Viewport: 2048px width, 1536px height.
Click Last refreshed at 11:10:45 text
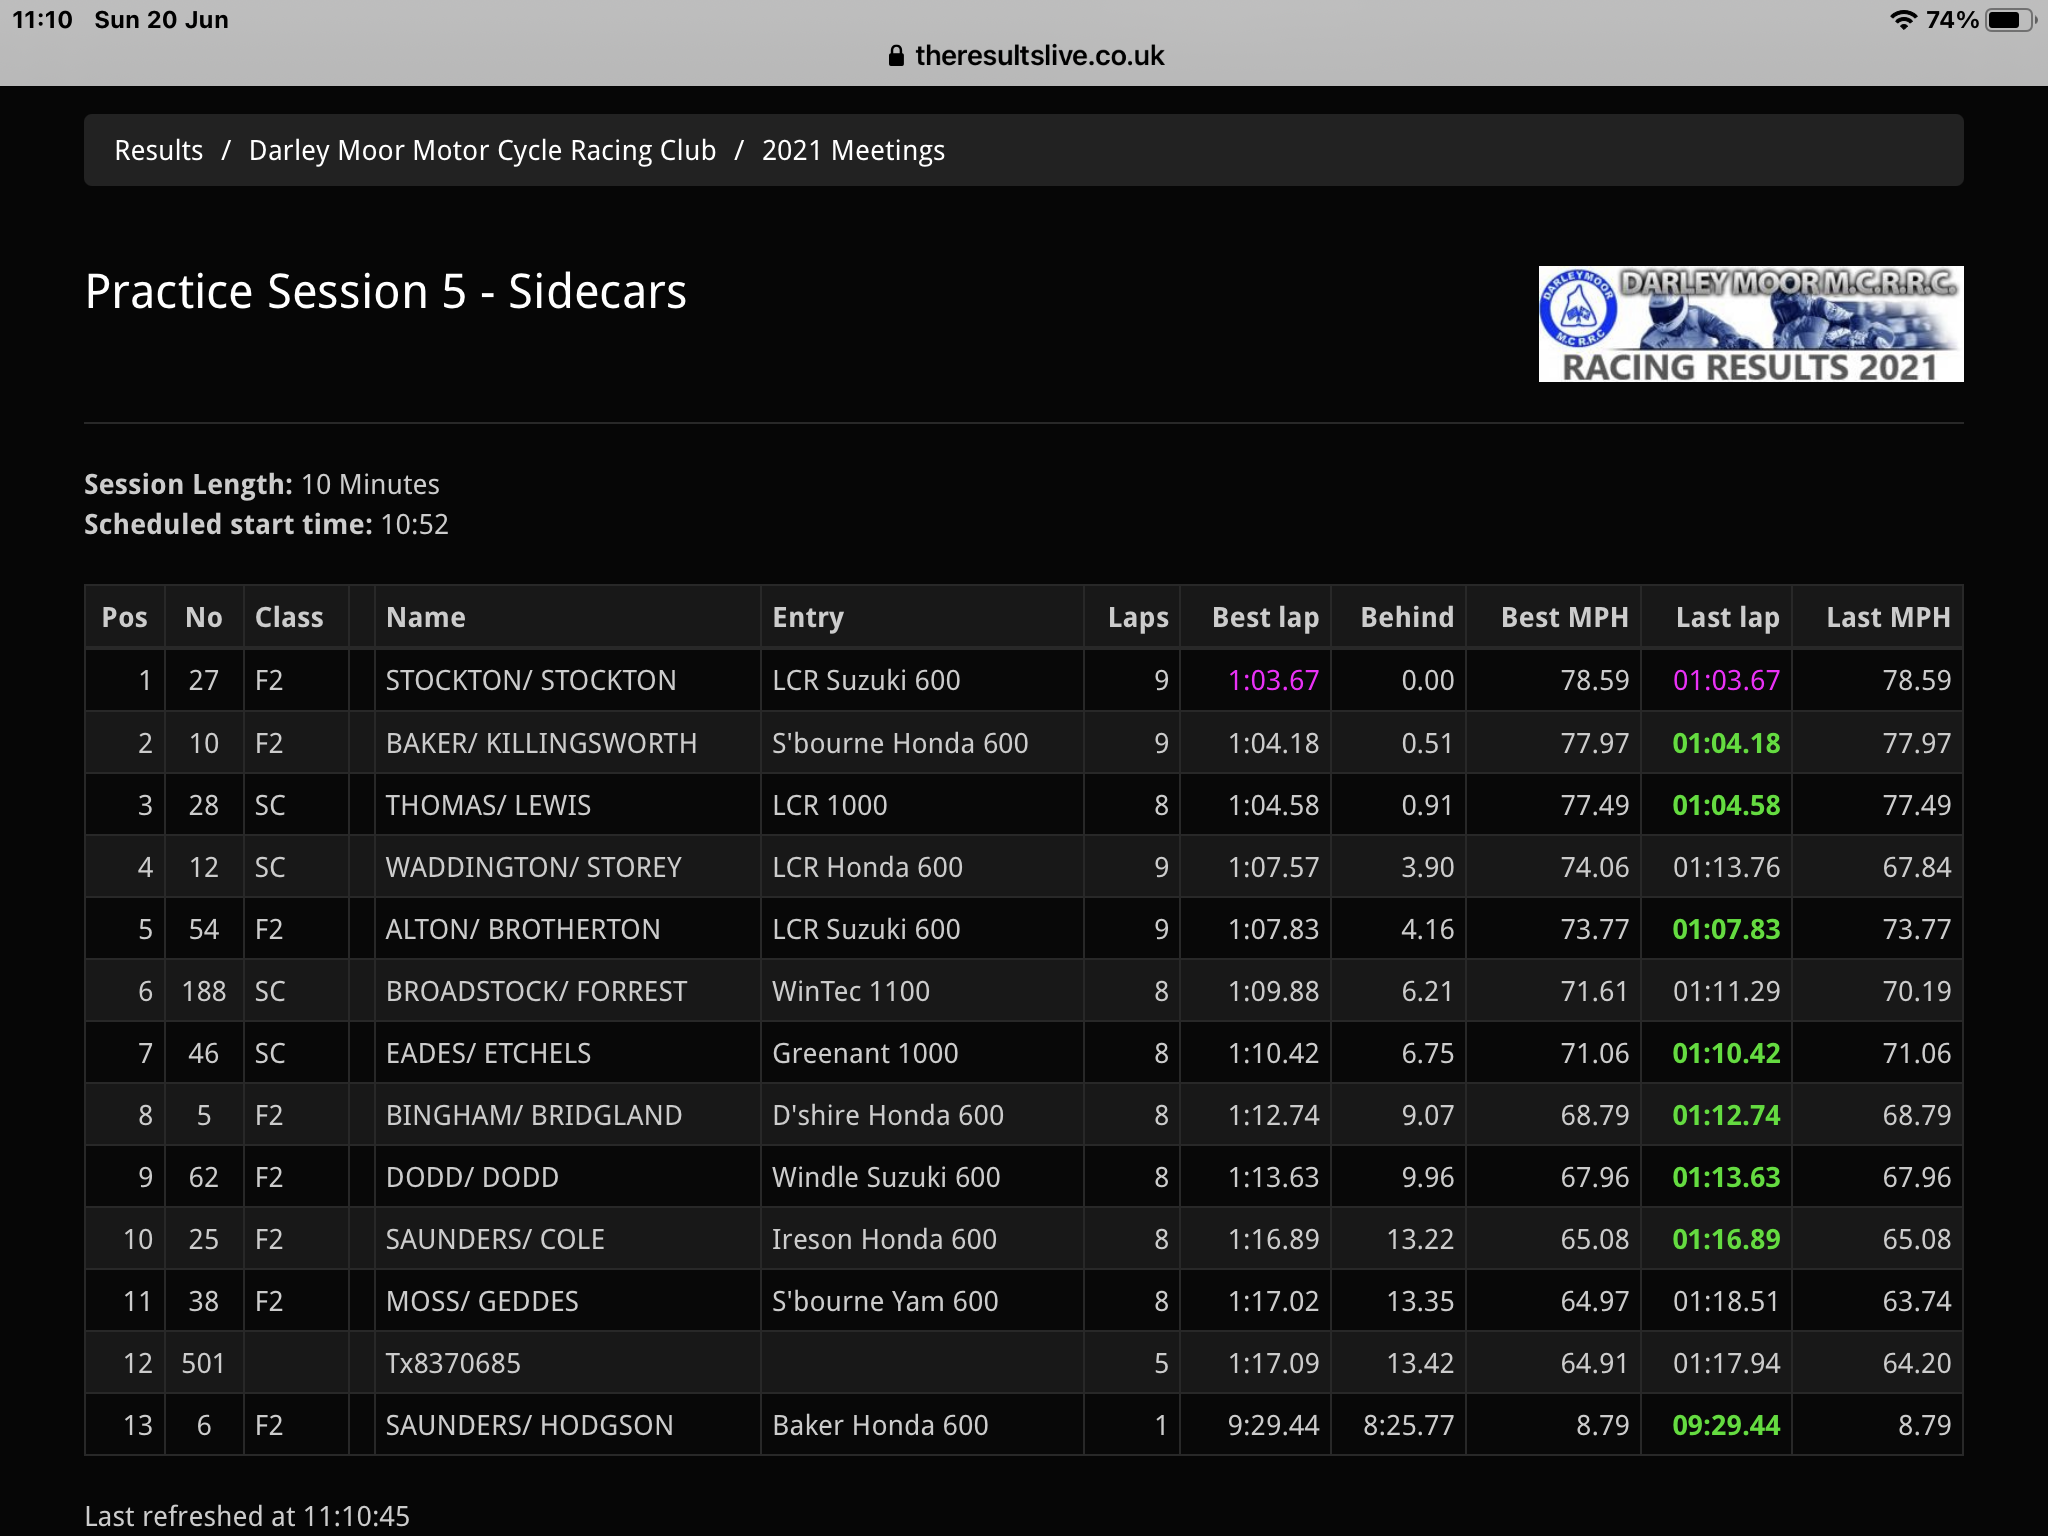click(247, 1516)
